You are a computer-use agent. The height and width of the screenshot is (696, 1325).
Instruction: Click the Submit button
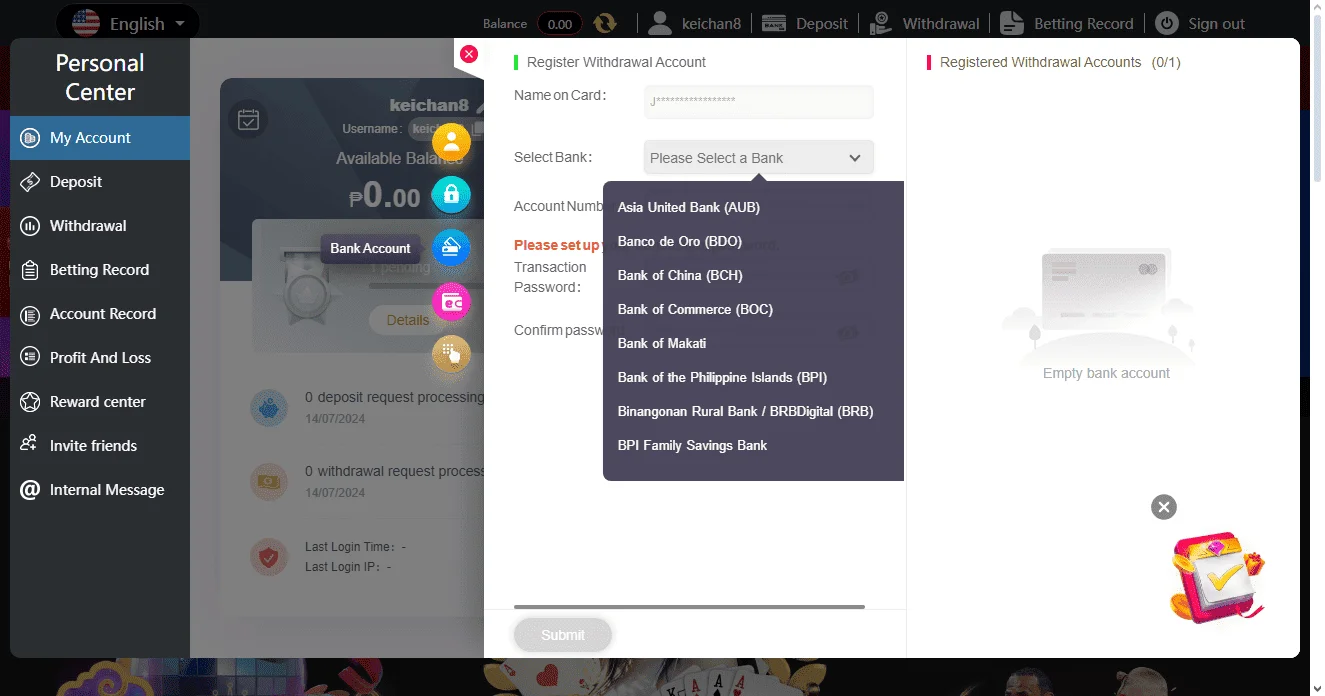point(563,635)
